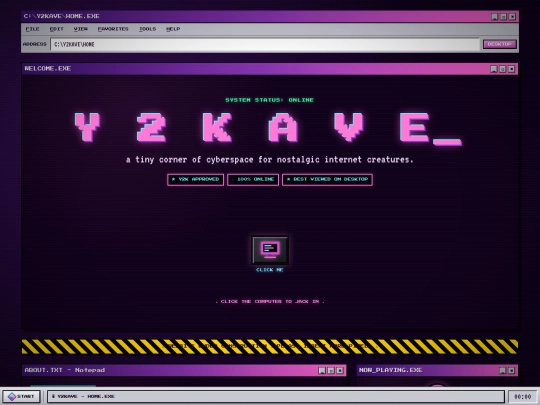The height and width of the screenshot is (405, 540).
Task: Click the tagline 'a tiny corner of cyberspace'
Action: coord(270,160)
